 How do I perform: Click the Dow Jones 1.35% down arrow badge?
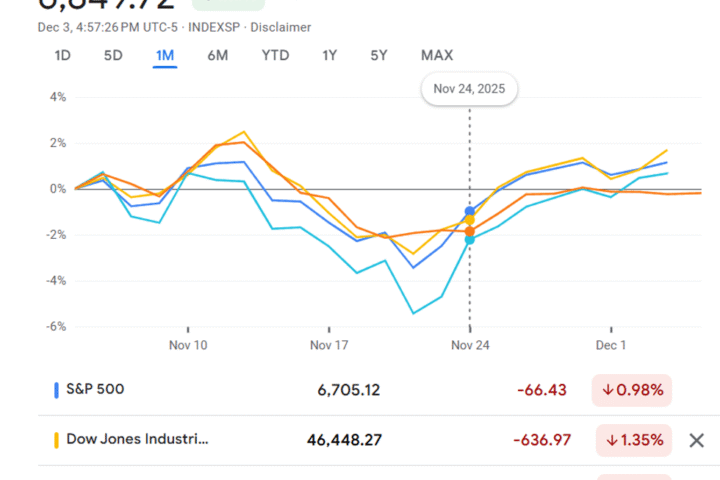coord(631,440)
